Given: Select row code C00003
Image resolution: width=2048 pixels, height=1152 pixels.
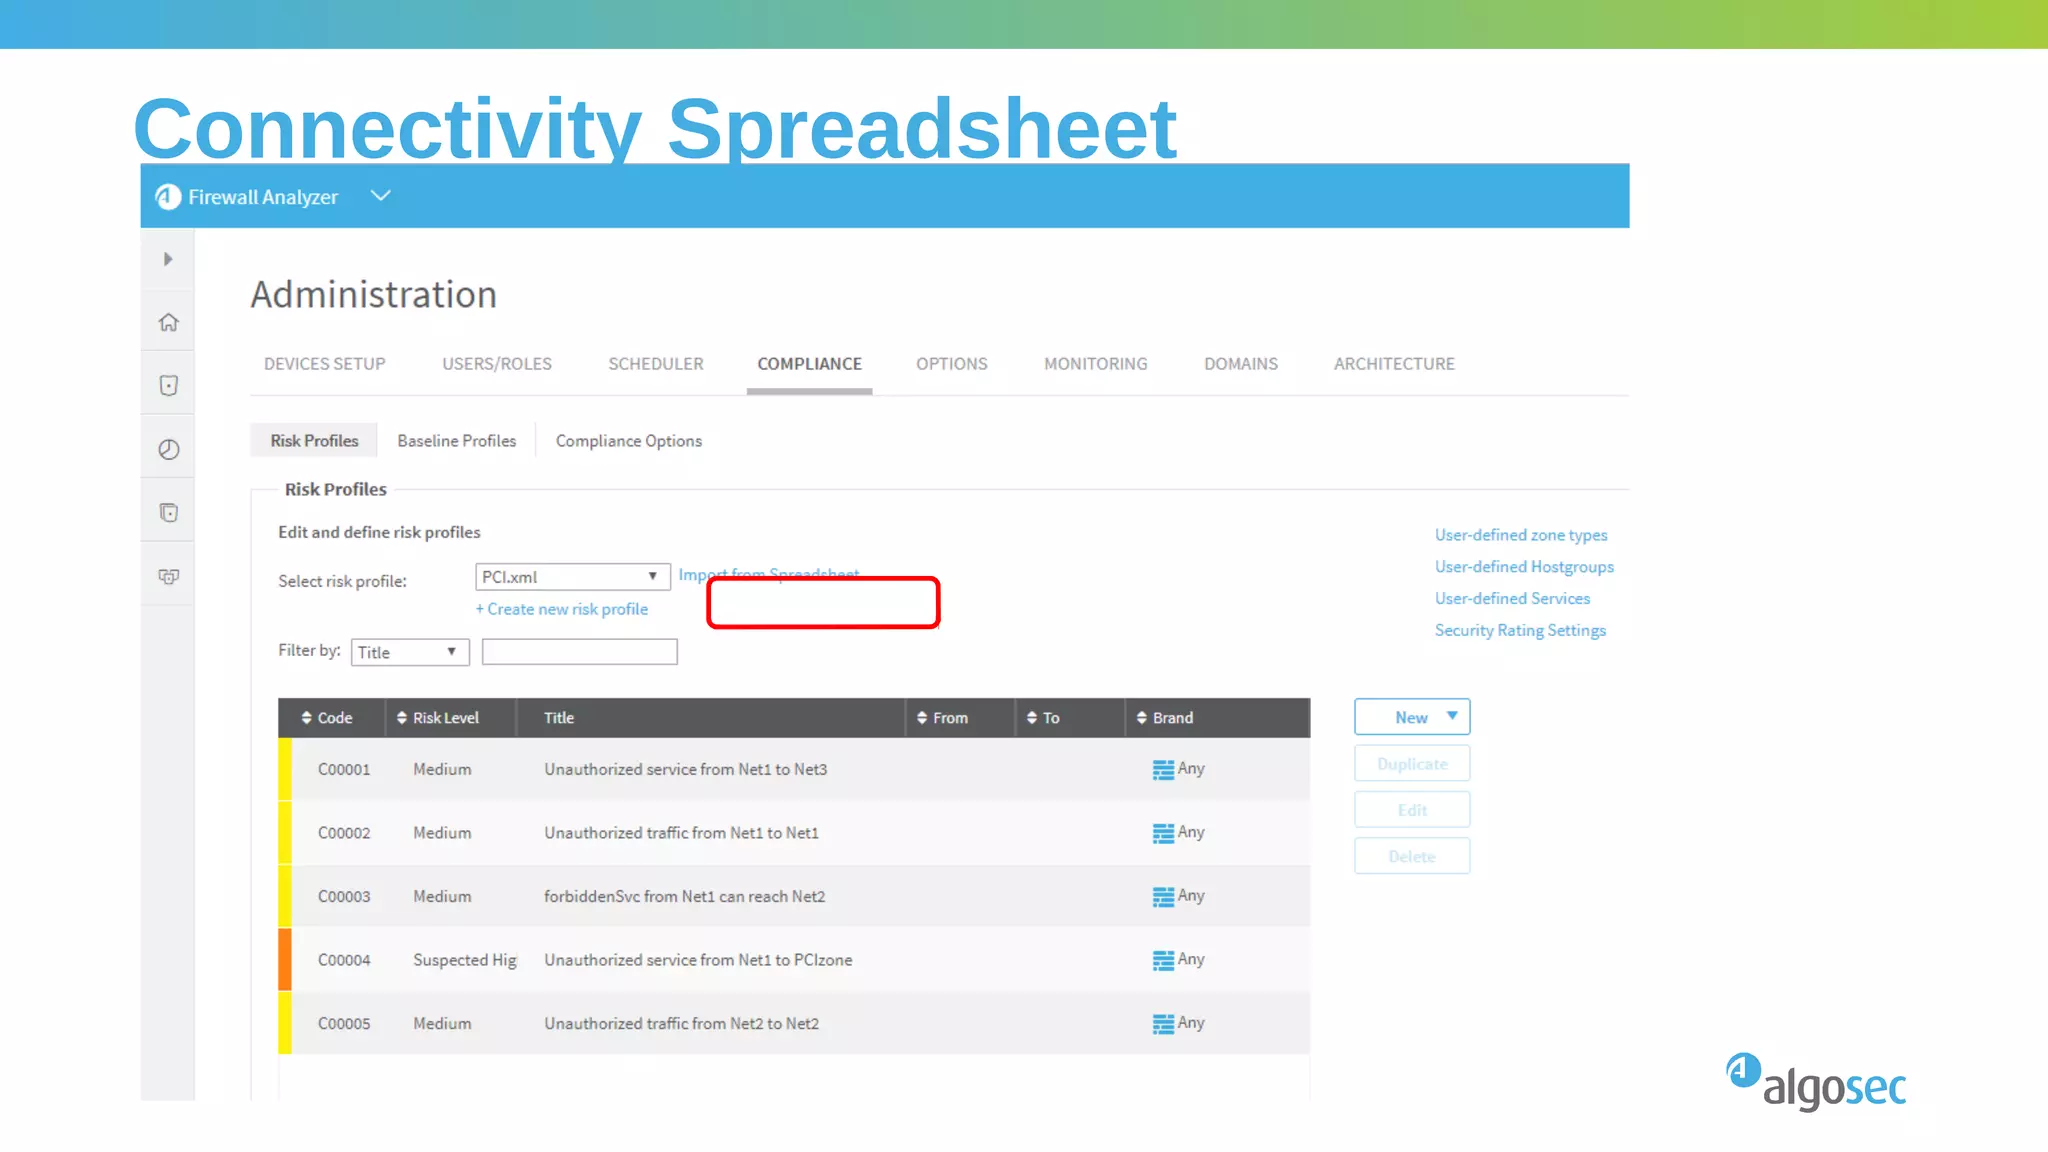Looking at the screenshot, I should (344, 897).
